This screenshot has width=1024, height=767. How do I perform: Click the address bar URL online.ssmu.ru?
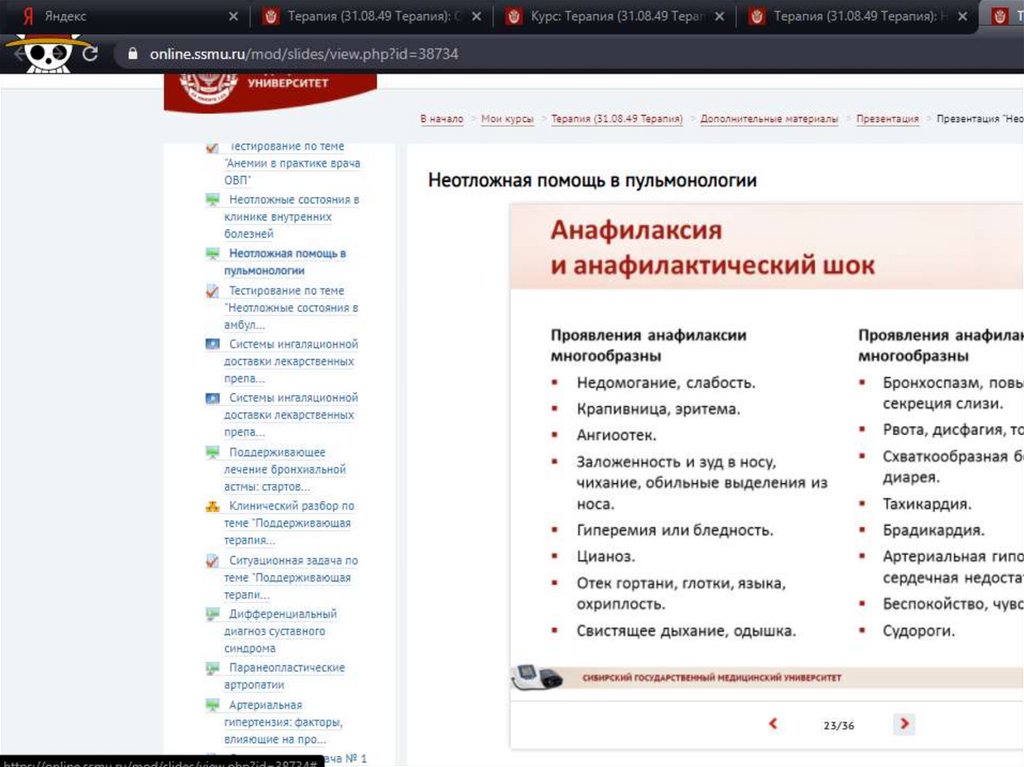[x=304, y=54]
